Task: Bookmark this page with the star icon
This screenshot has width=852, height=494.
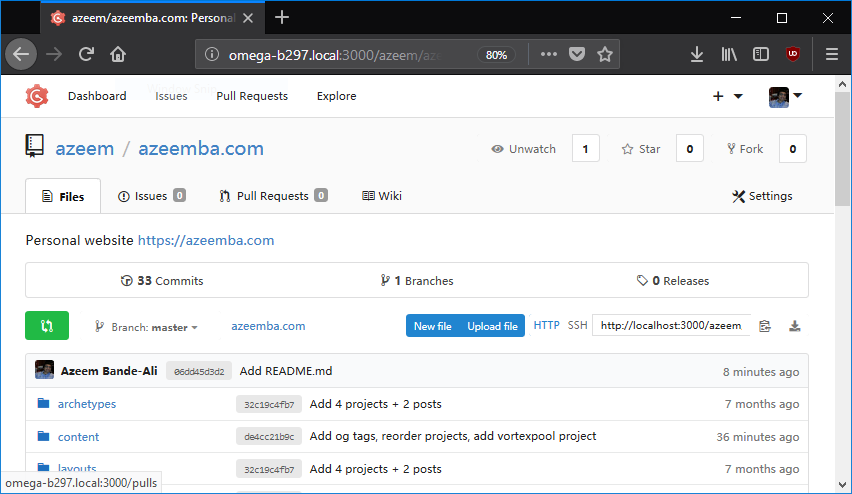Action: click(x=605, y=54)
